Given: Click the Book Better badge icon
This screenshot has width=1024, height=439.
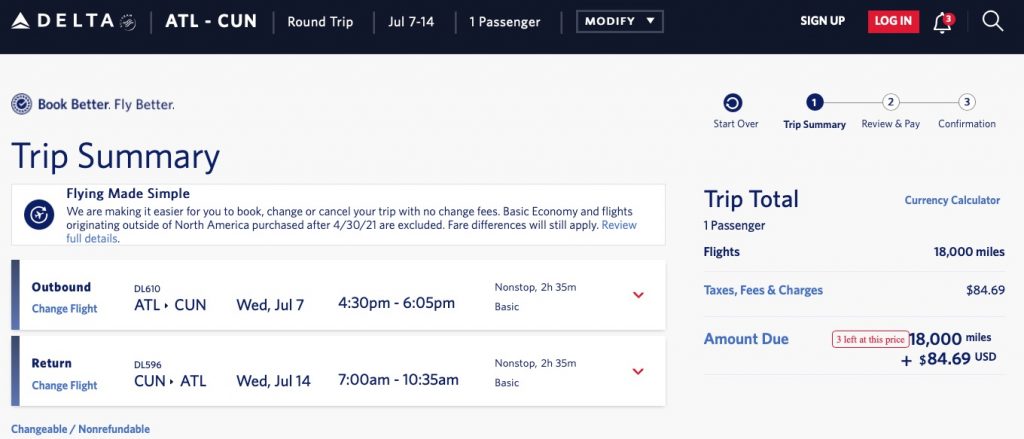Looking at the screenshot, I should [x=21, y=104].
